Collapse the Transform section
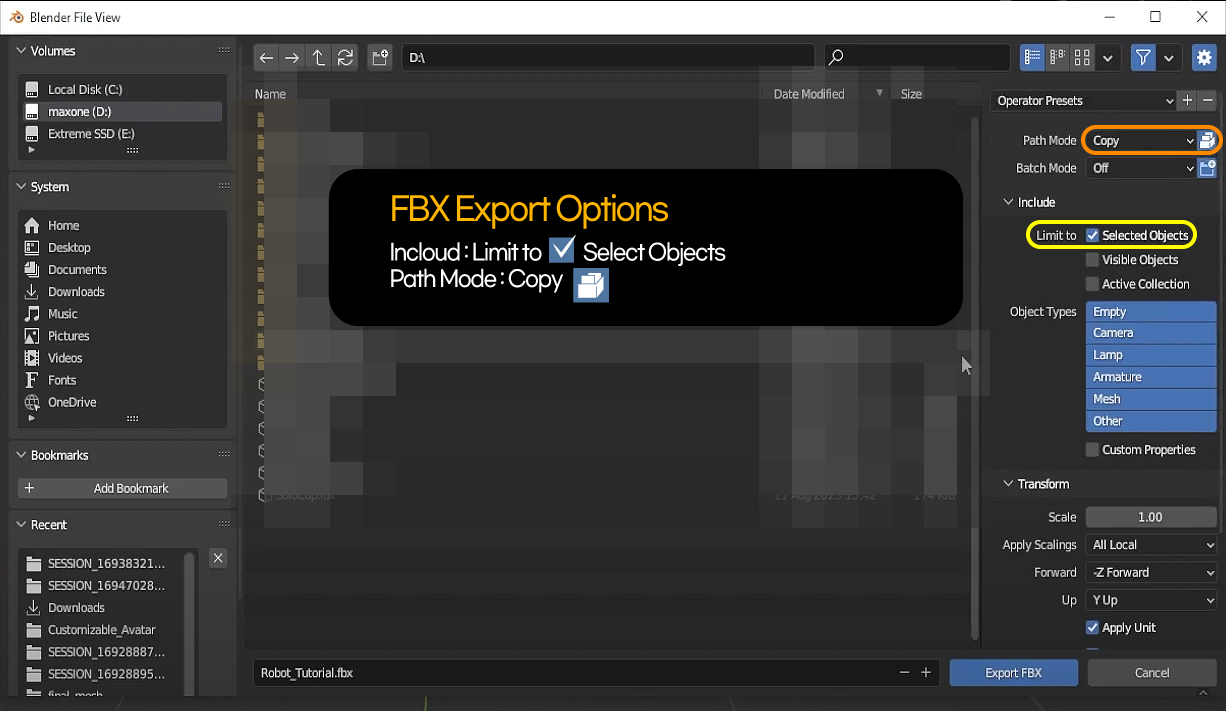1226x711 pixels. click(x=1008, y=484)
